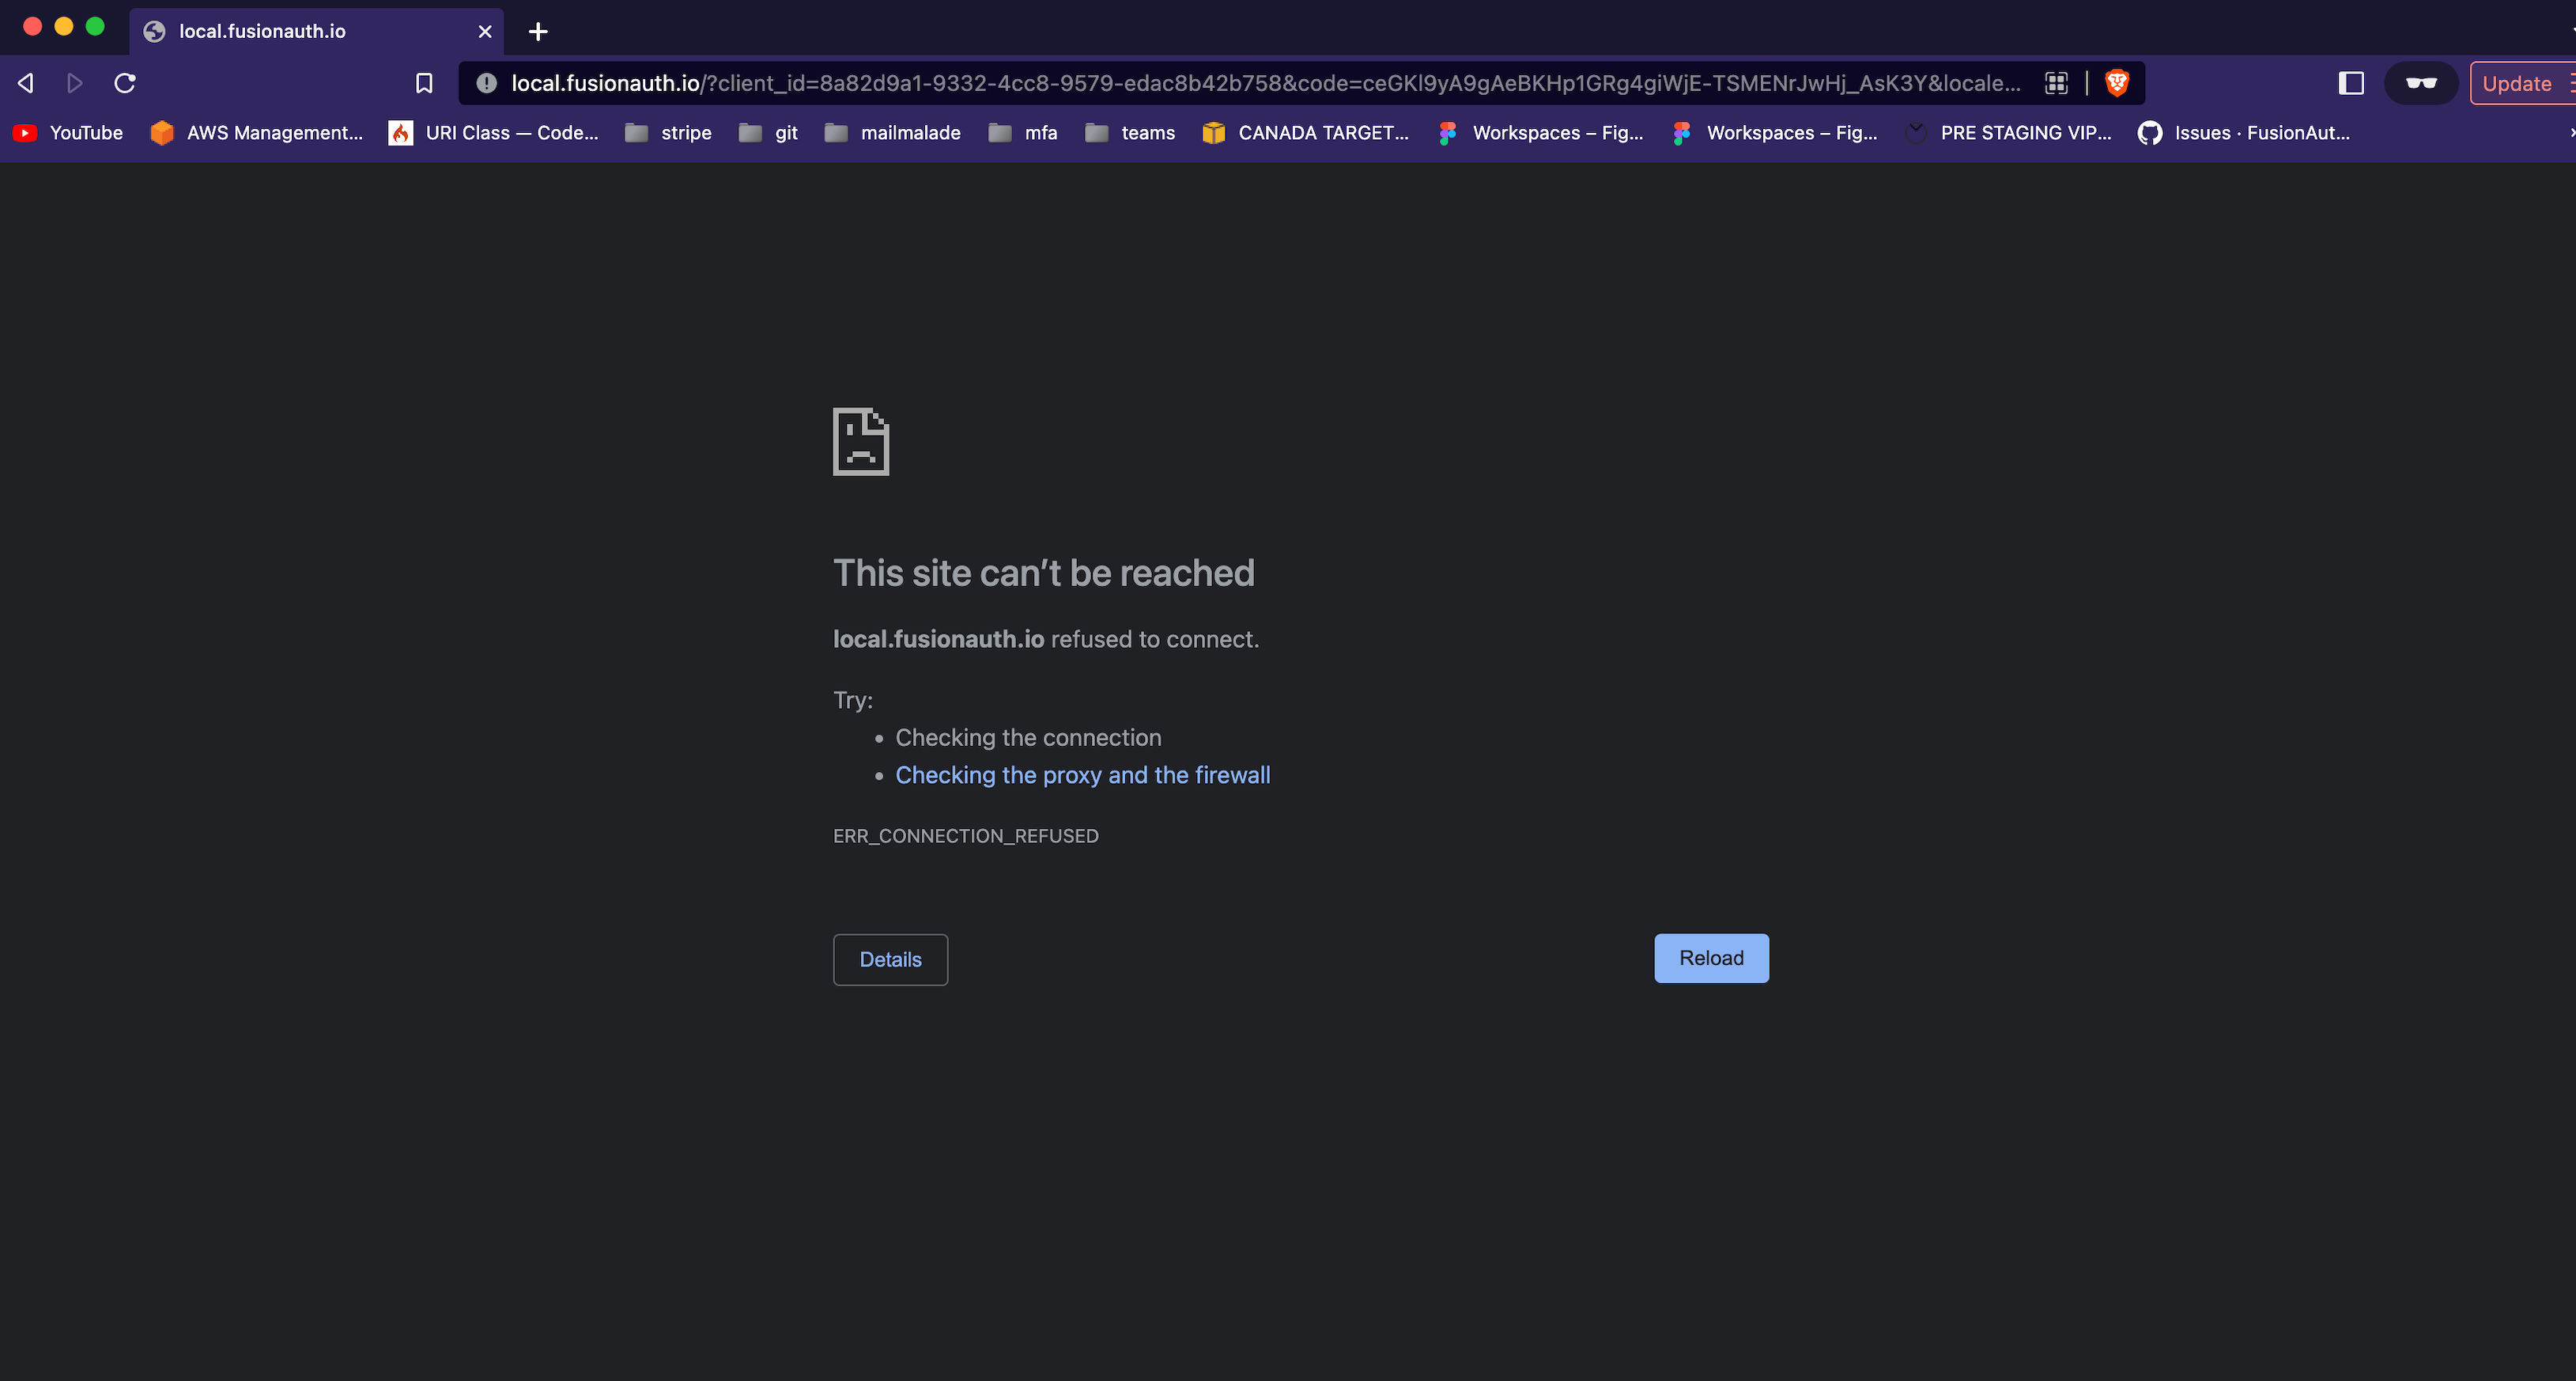2576x1381 pixels.
Task: Open AWS Management bookmark
Action: coord(257,133)
